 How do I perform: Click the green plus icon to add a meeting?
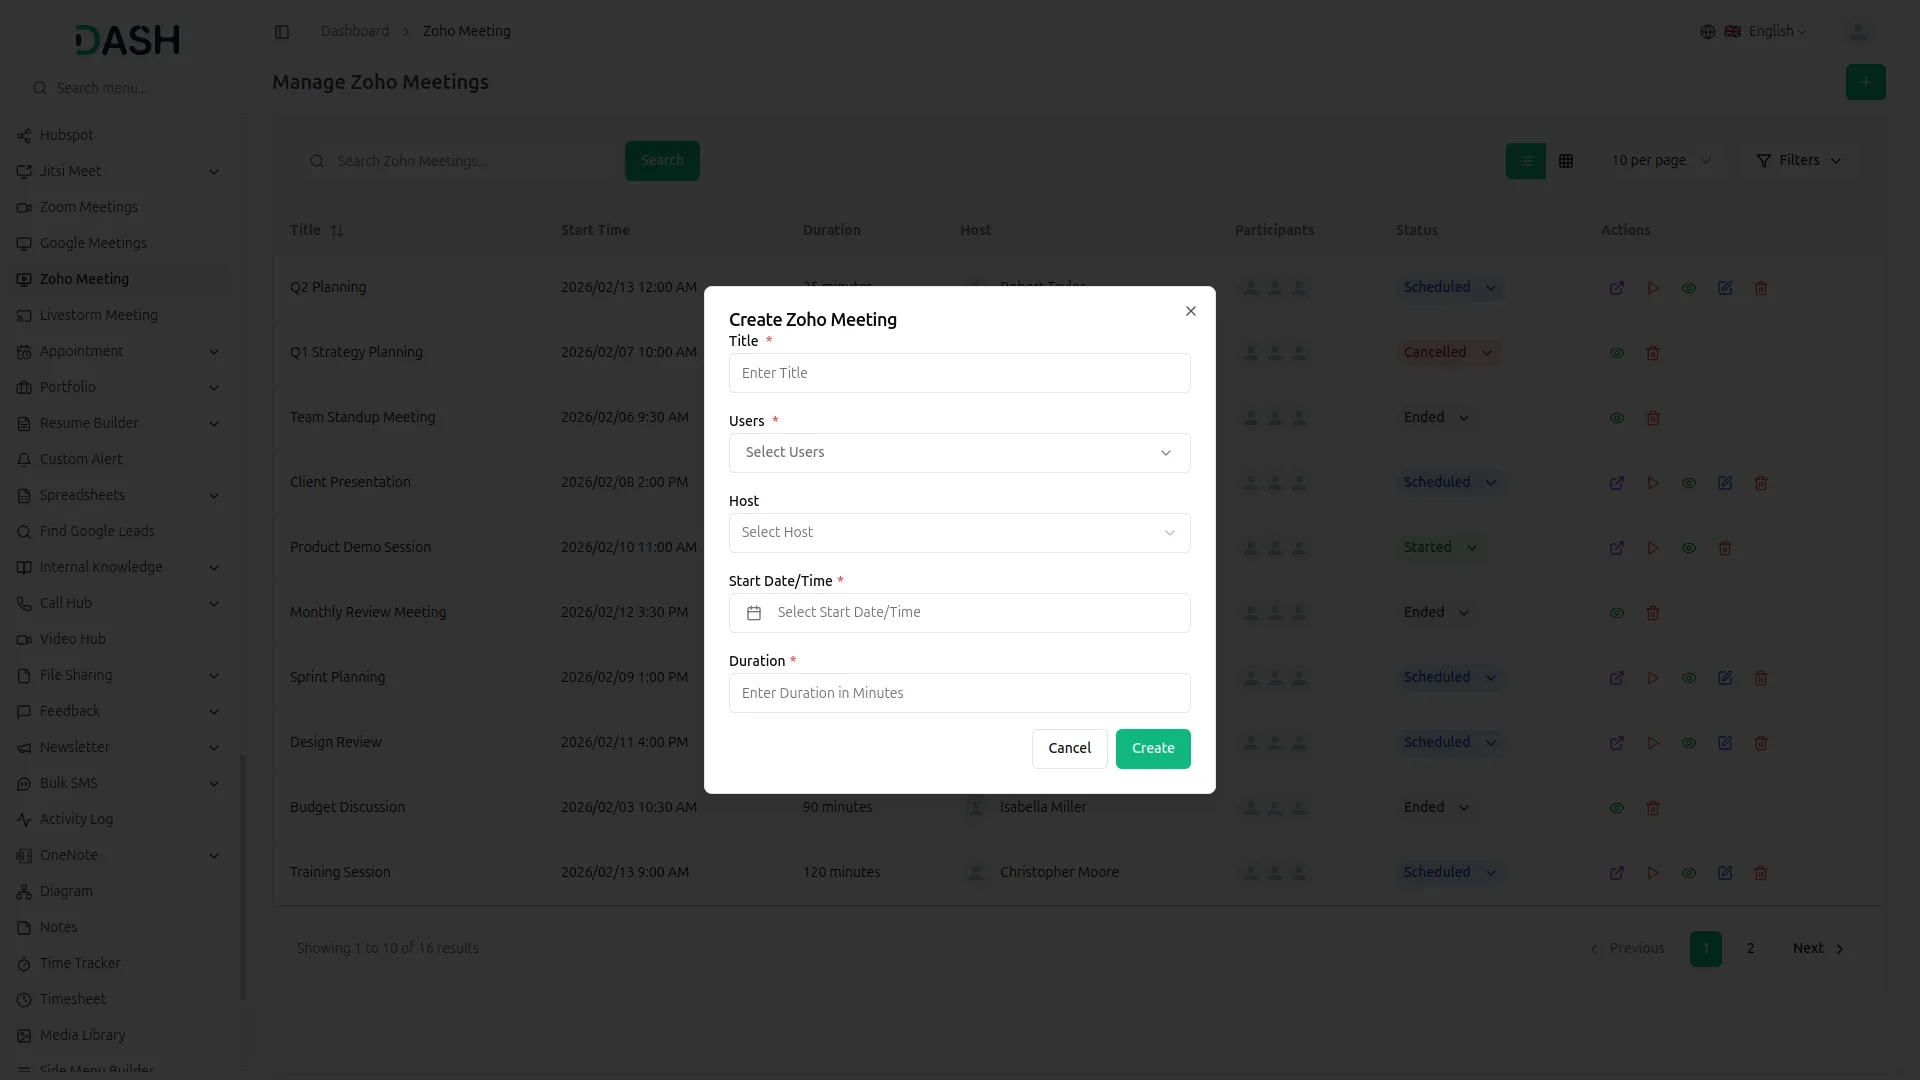click(x=1865, y=82)
